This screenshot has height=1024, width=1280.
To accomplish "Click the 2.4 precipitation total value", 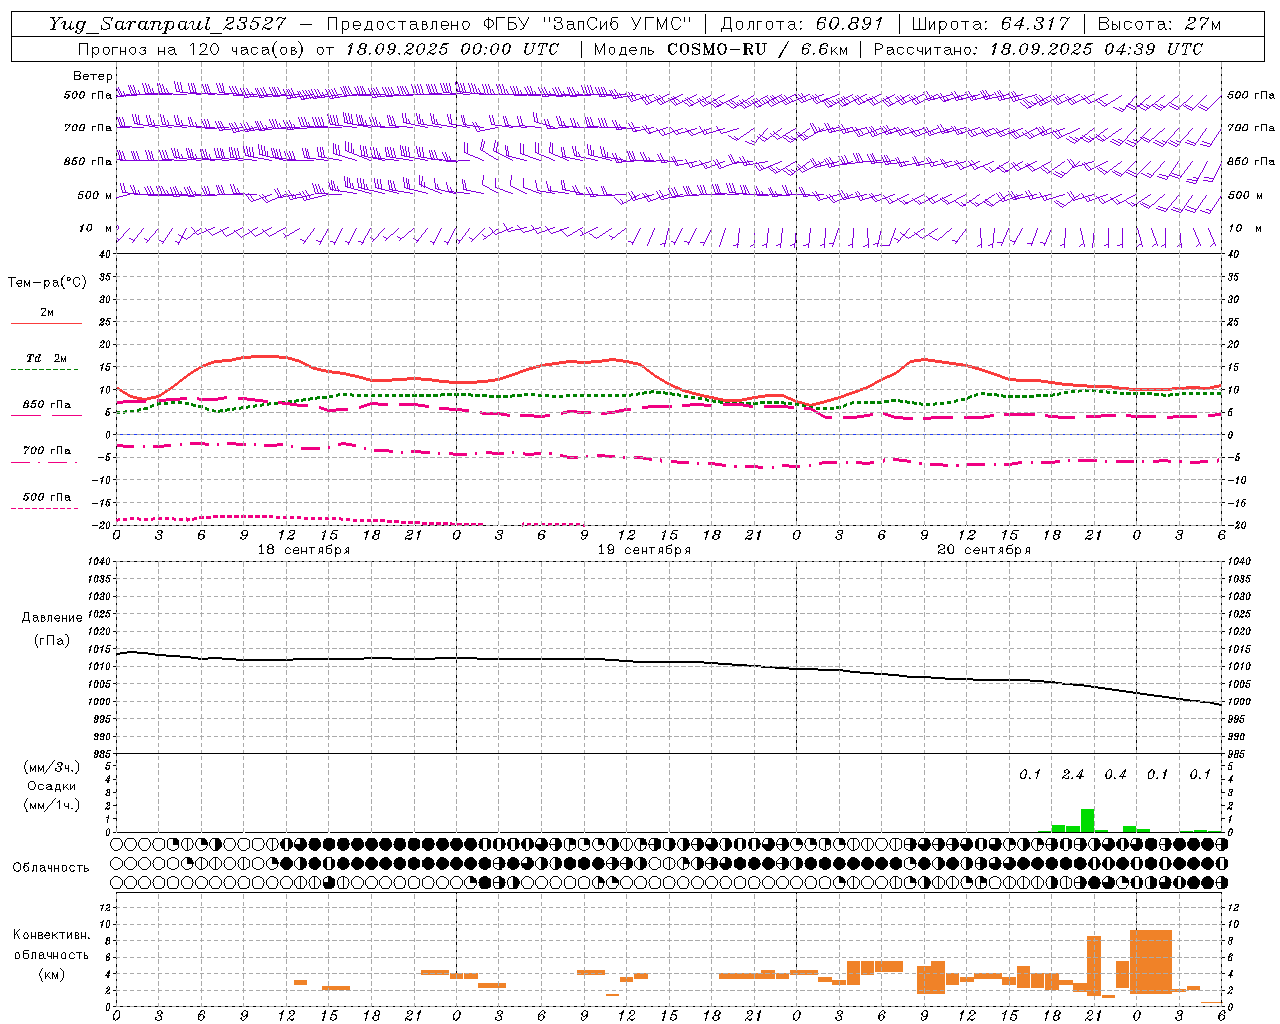I will [x=1073, y=774].
